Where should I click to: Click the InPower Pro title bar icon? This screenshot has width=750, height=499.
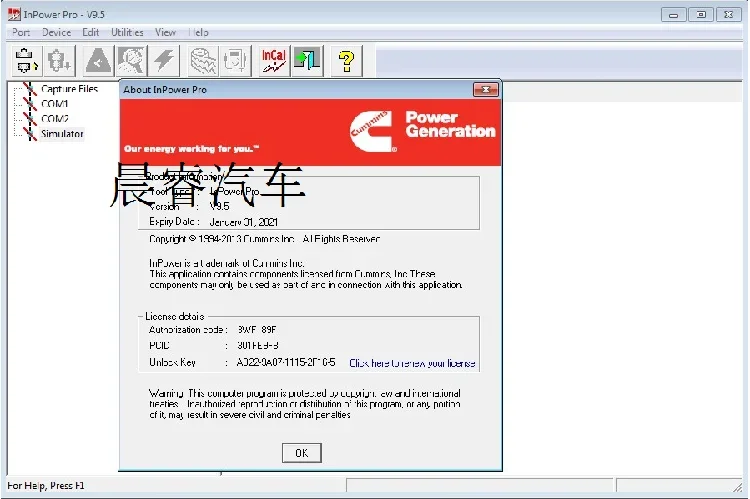coord(14,14)
